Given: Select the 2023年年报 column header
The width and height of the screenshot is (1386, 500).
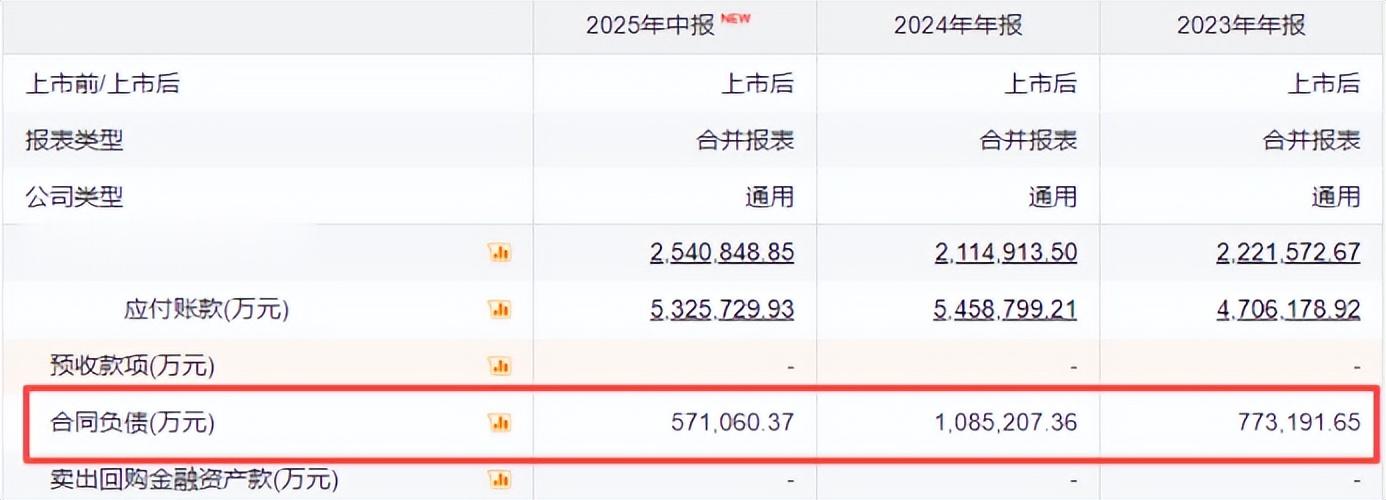Looking at the screenshot, I should pyautogui.click(x=1241, y=26).
